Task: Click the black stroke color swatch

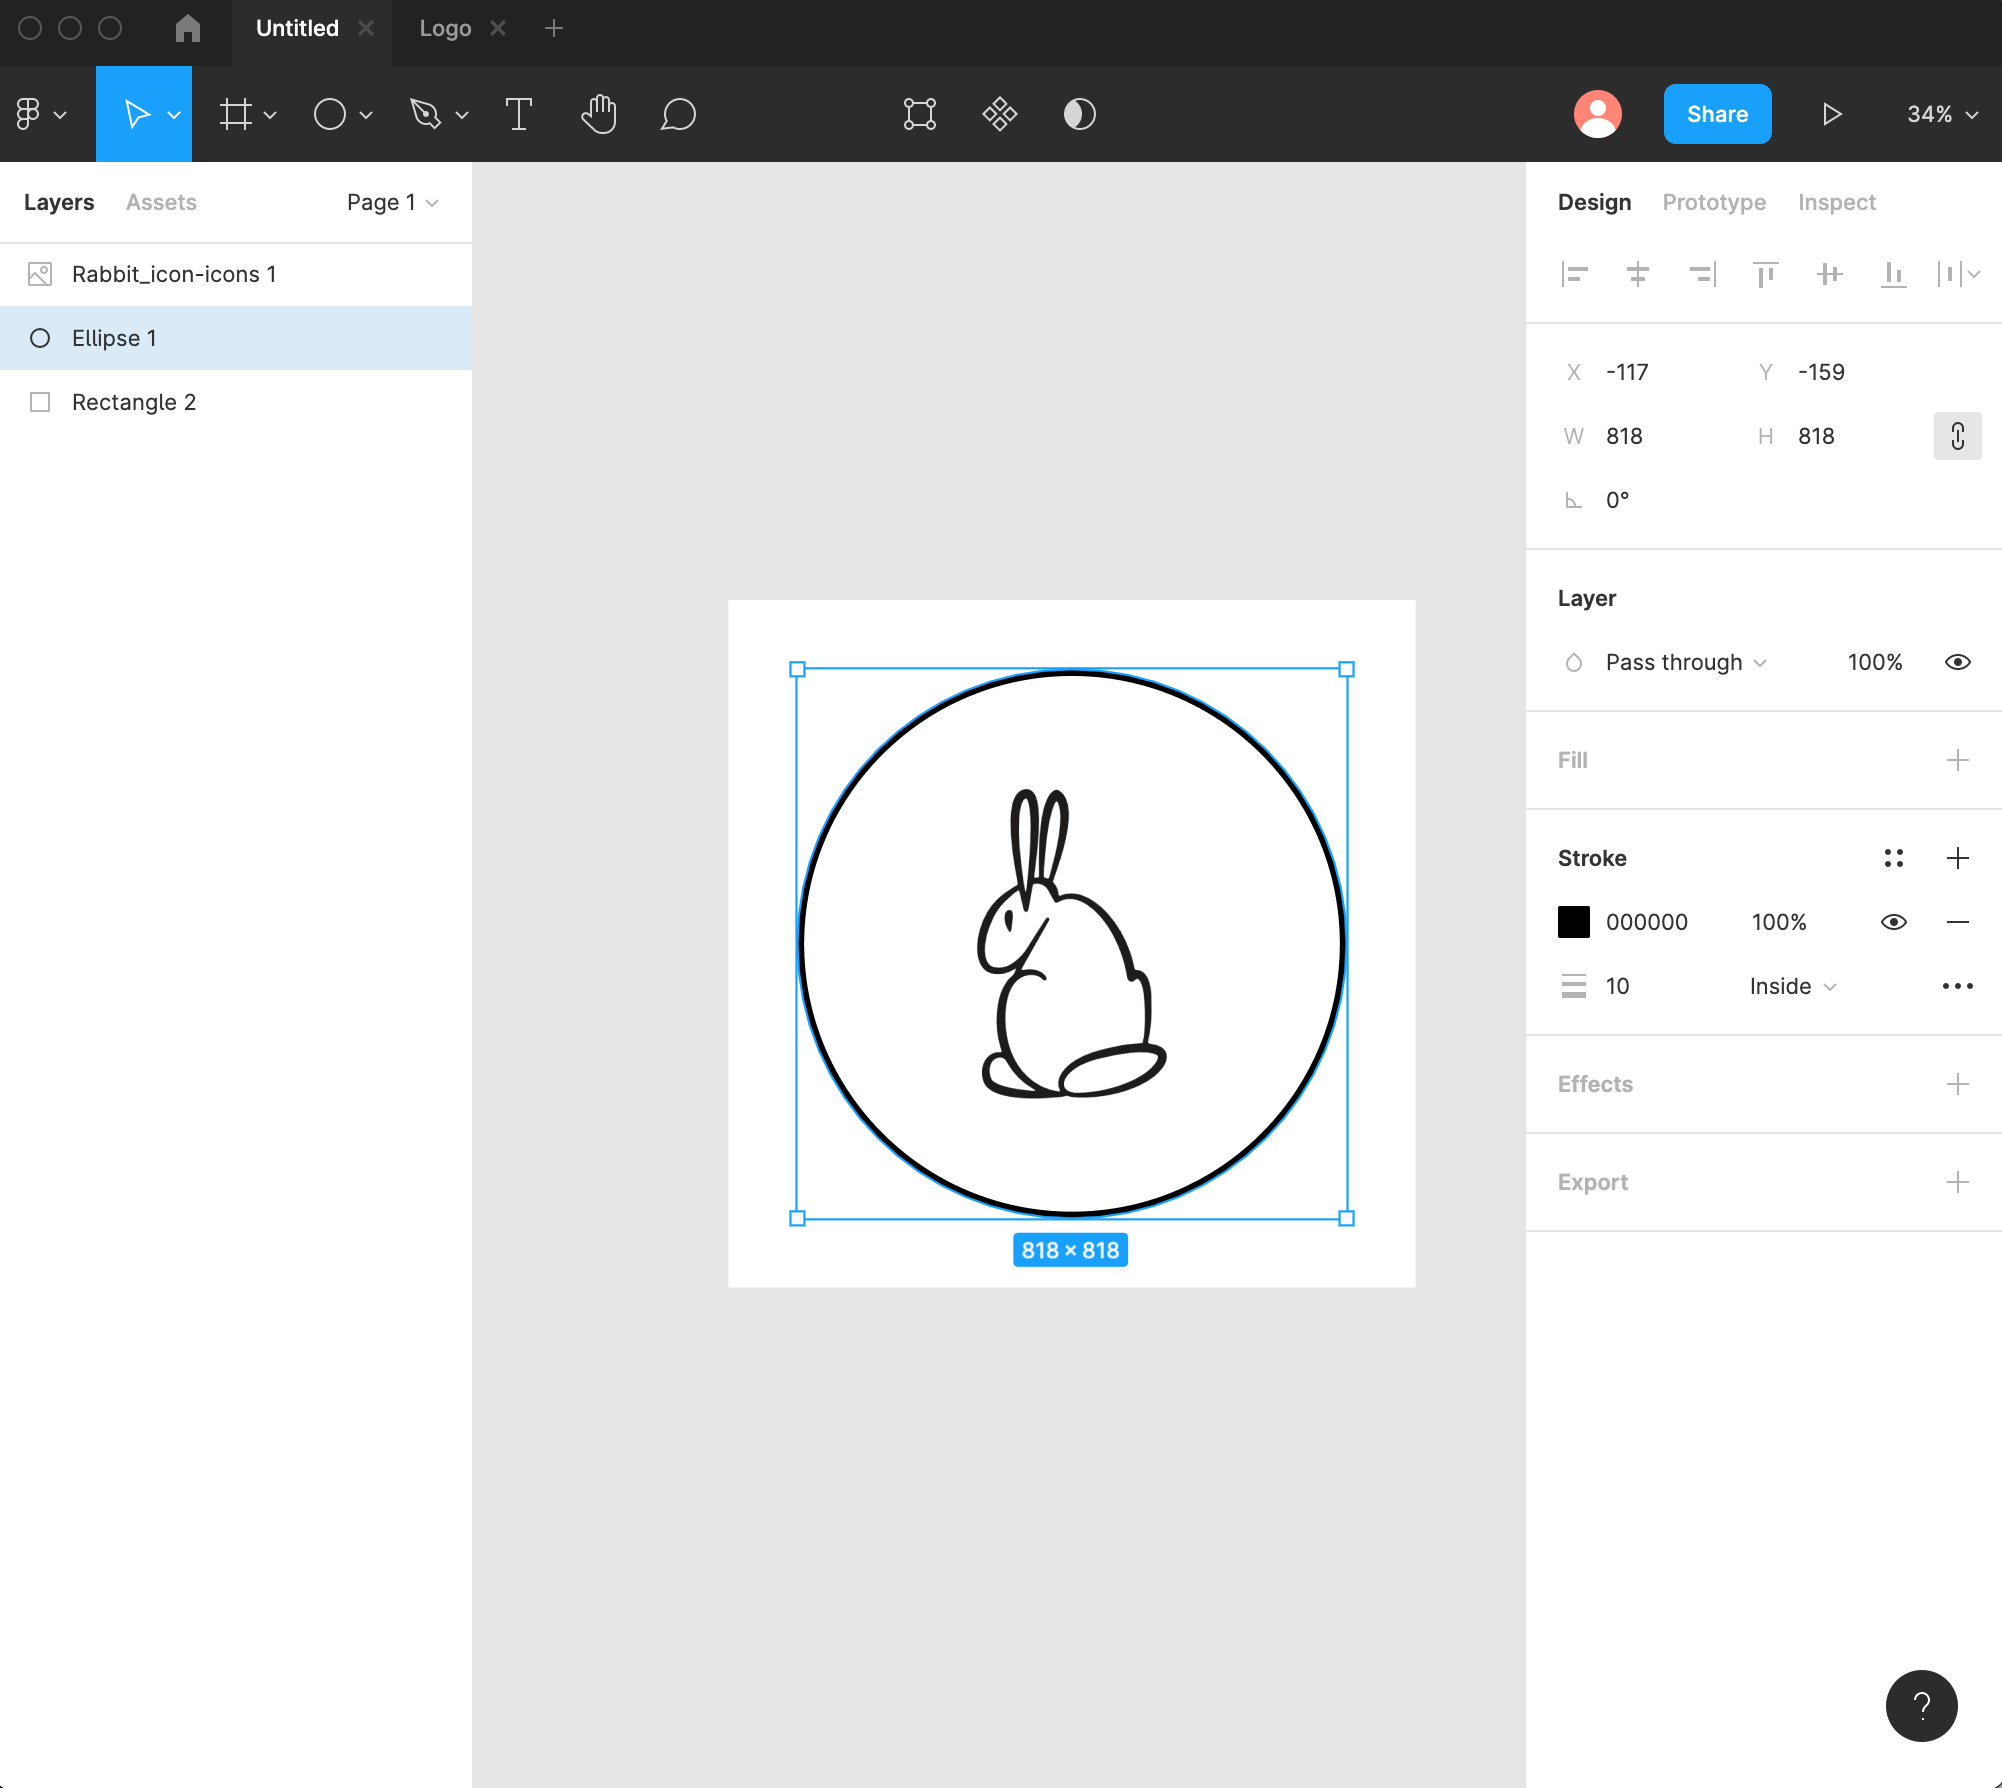Action: click(1573, 922)
